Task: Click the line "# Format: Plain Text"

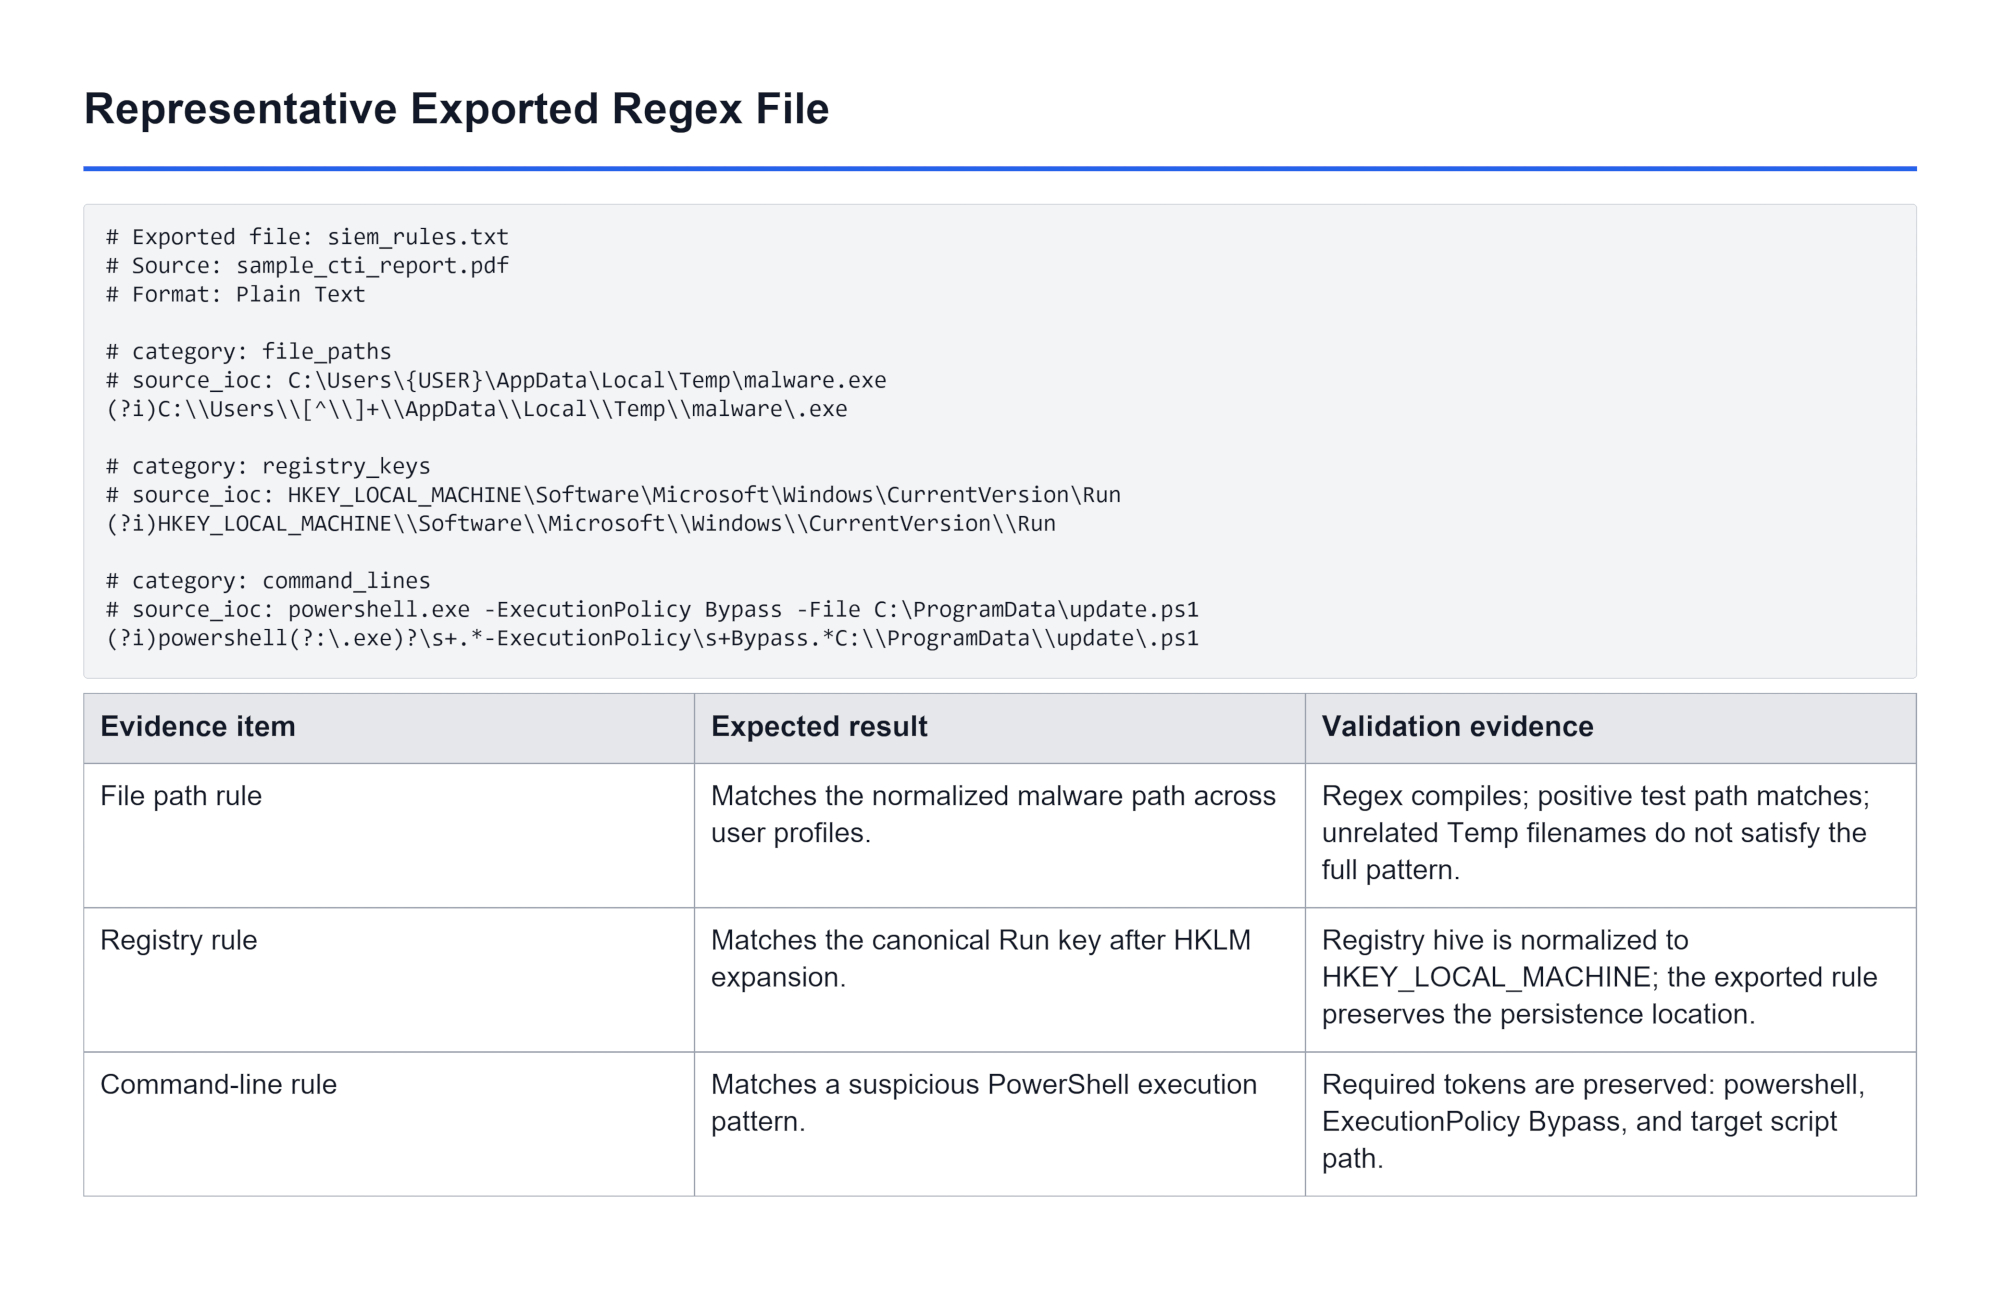Action: (x=236, y=295)
